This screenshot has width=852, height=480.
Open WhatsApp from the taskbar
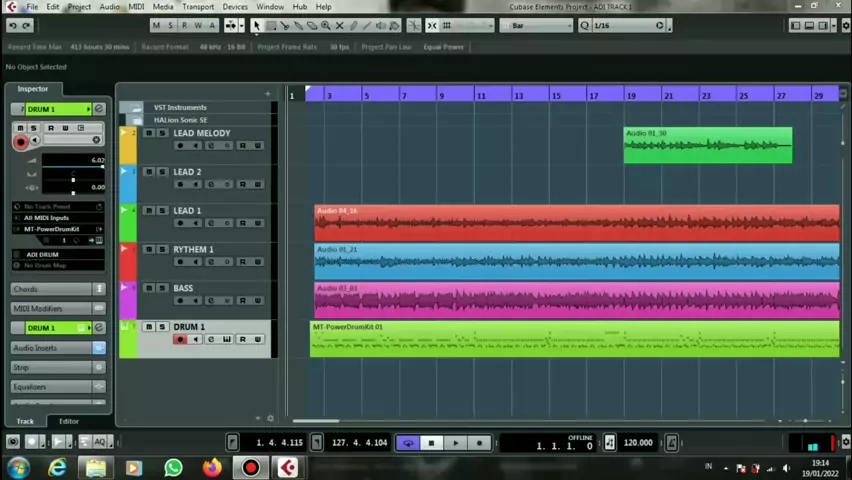173,467
